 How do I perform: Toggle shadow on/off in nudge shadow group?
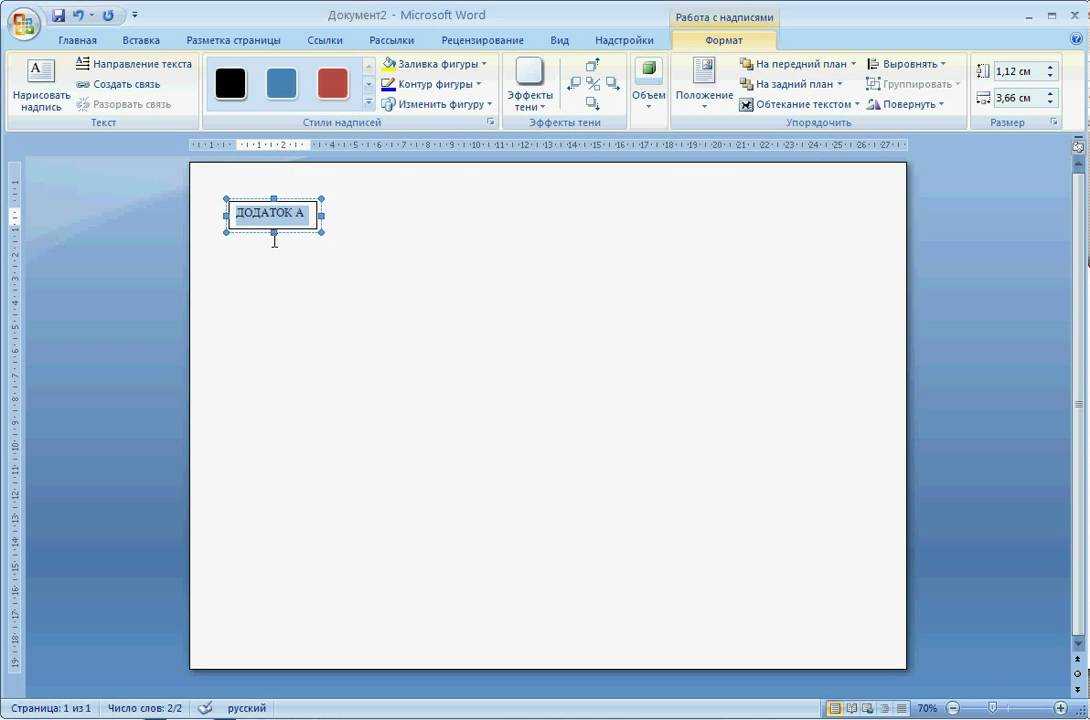pyautogui.click(x=593, y=84)
